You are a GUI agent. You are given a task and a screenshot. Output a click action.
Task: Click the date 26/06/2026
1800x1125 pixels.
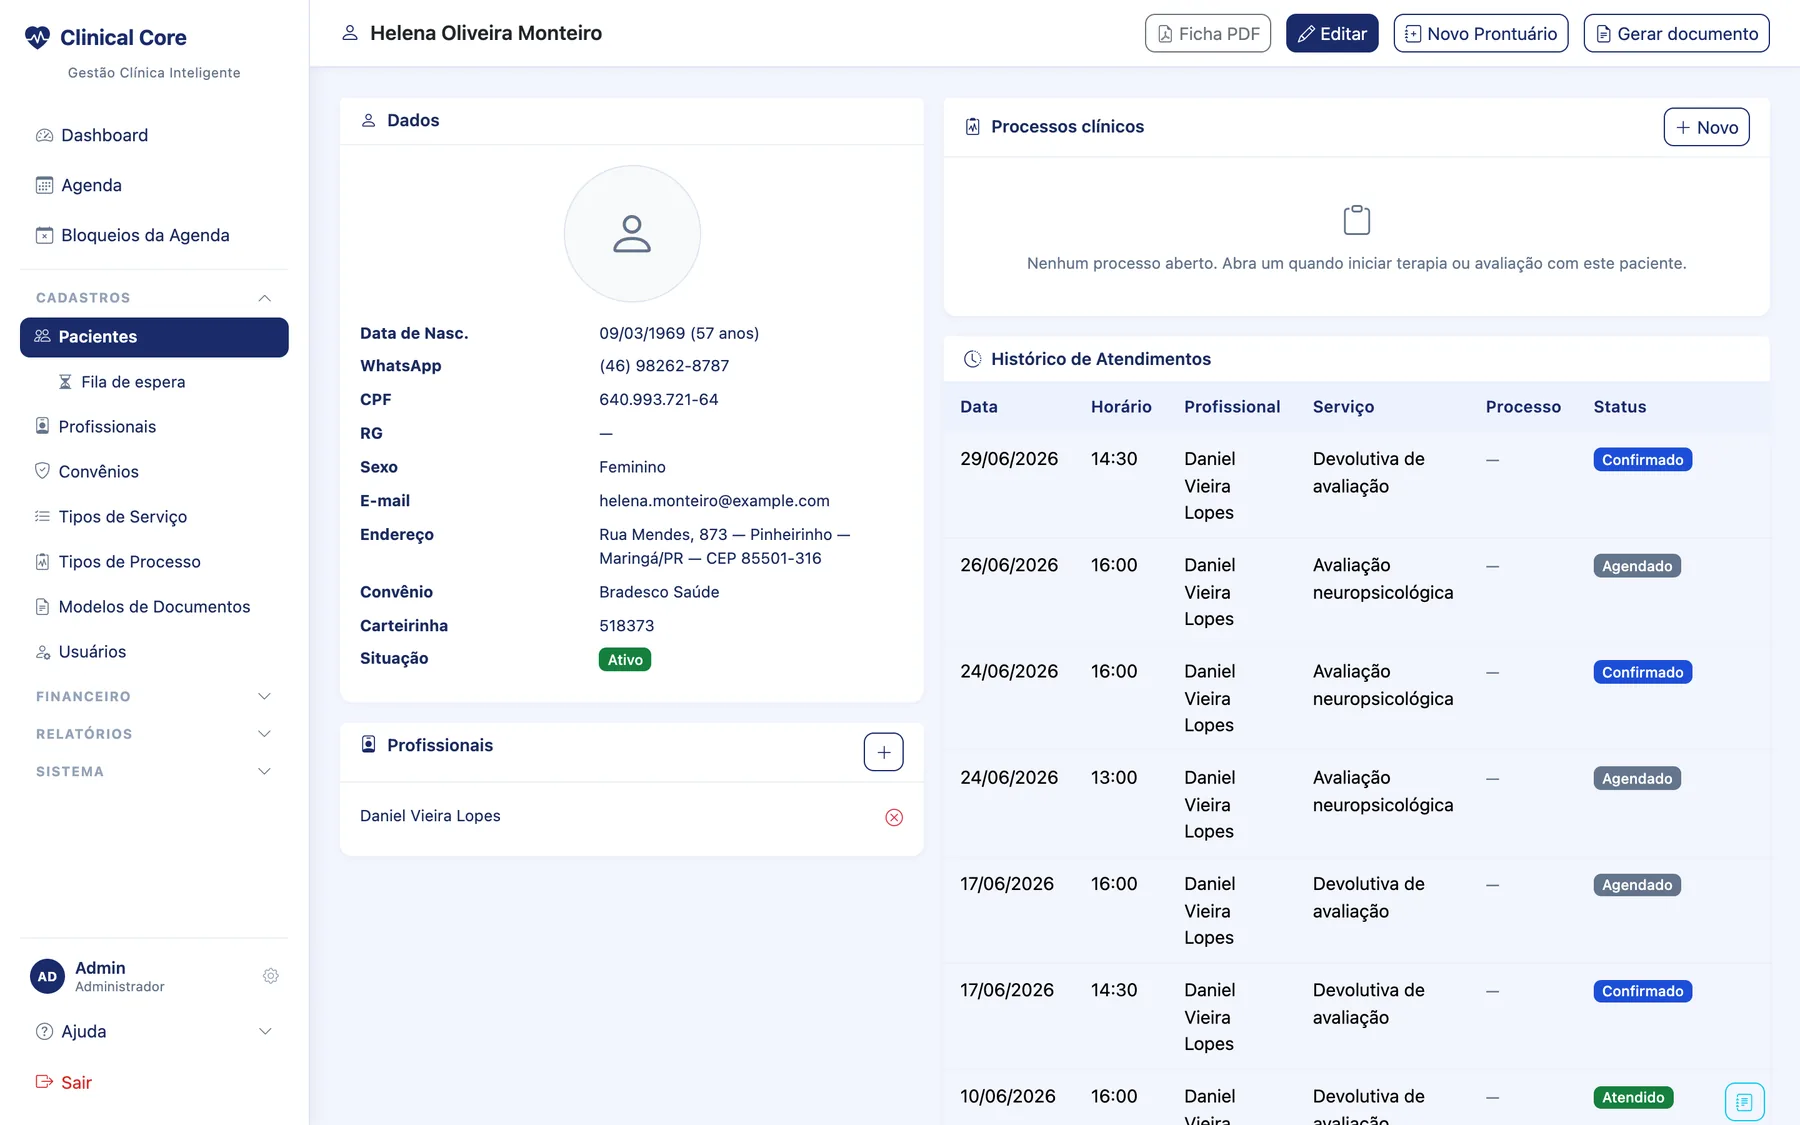point(1009,565)
